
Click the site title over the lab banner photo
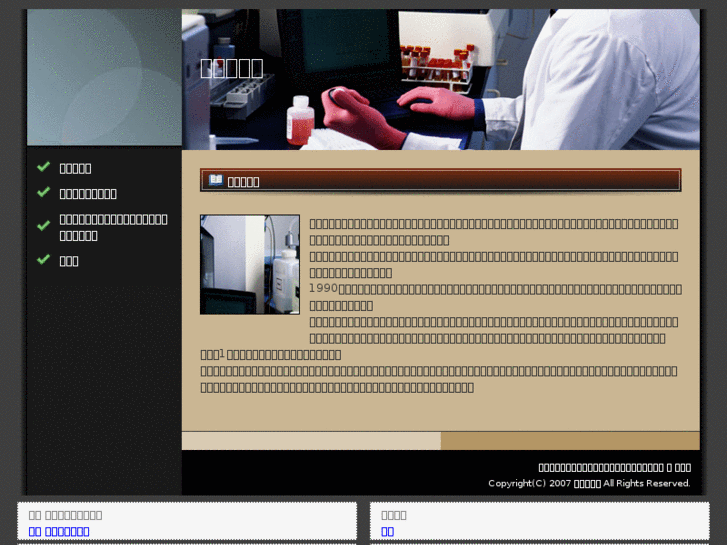click(232, 68)
